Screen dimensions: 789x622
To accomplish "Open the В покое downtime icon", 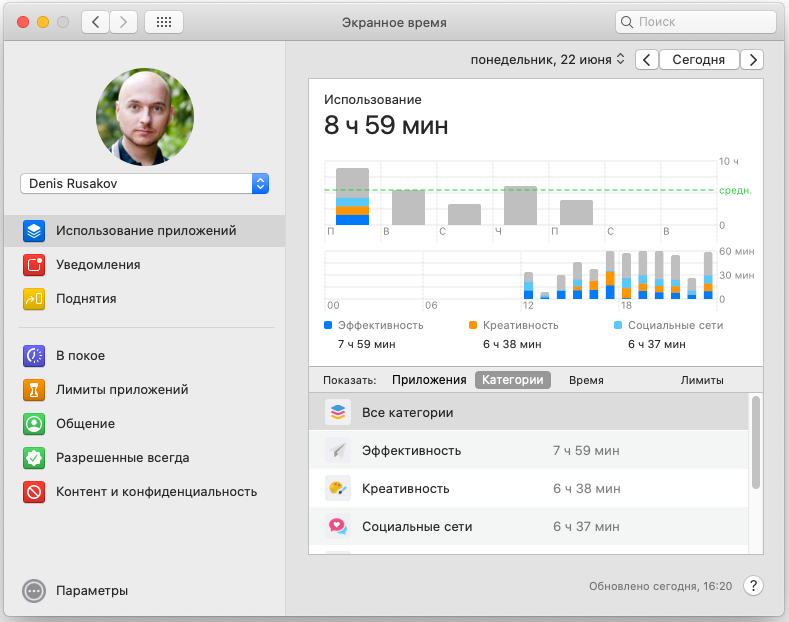I will pos(34,356).
